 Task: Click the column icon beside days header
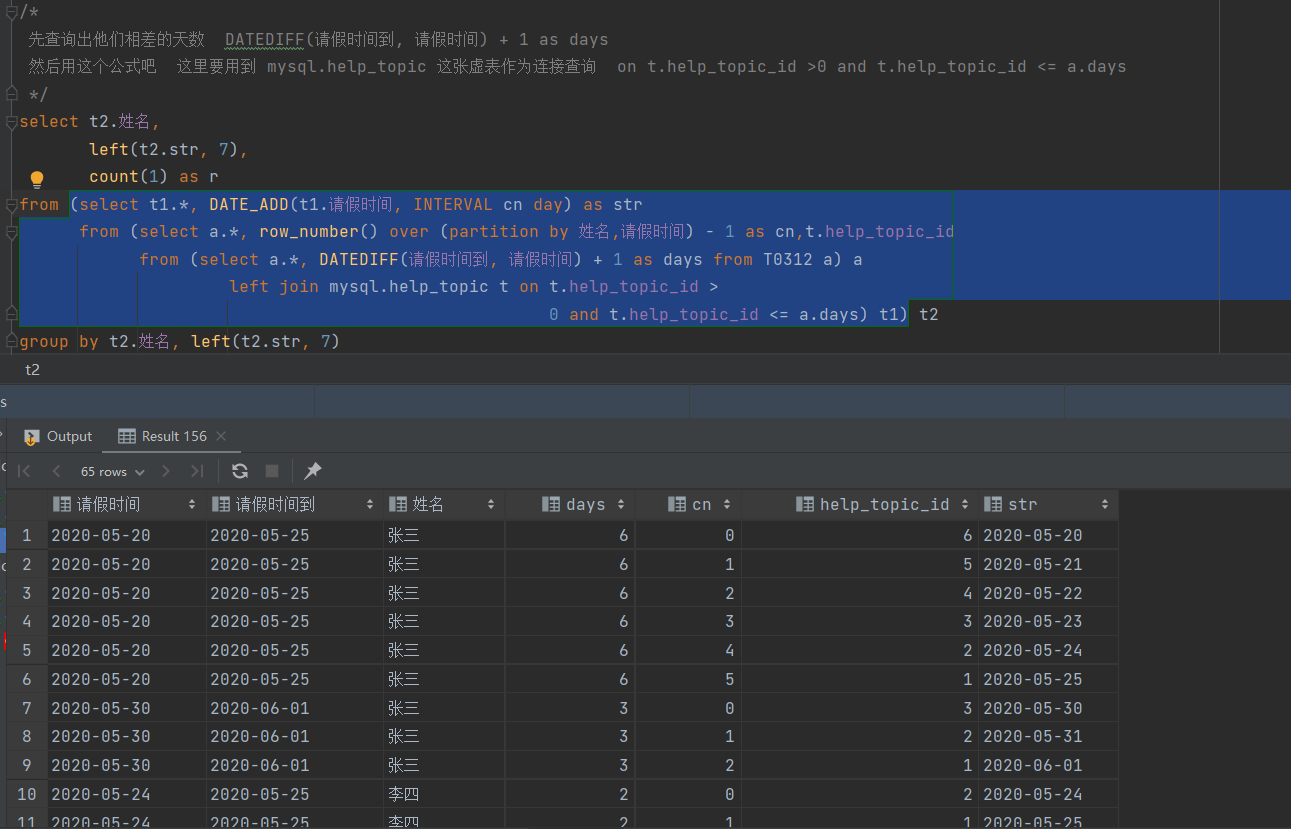[x=551, y=505]
